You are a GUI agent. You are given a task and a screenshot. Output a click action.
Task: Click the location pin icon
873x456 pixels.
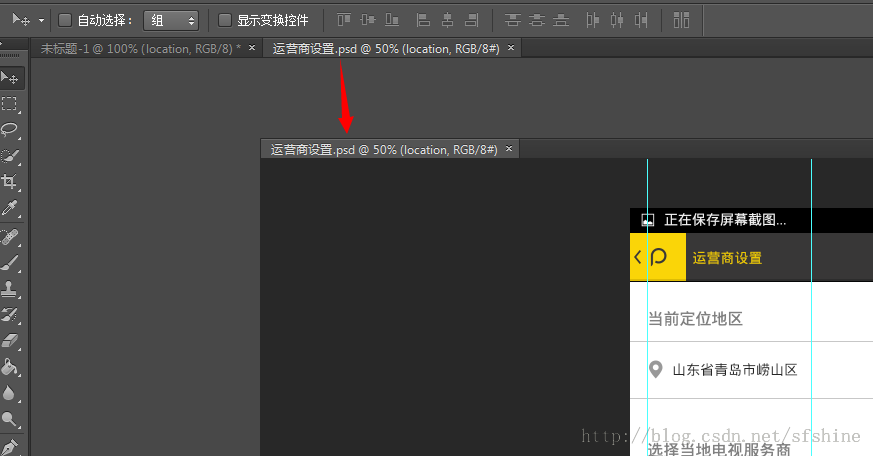(x=656, y=369)
